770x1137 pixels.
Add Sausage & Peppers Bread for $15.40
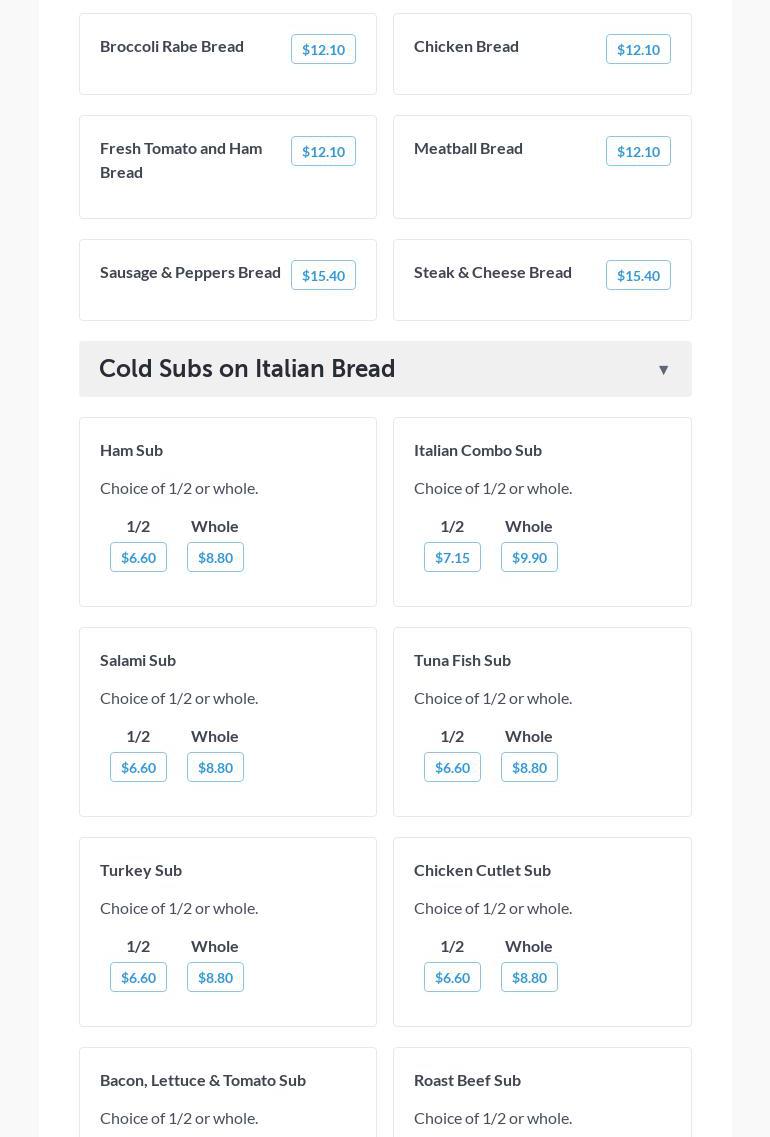click(323, 275)
